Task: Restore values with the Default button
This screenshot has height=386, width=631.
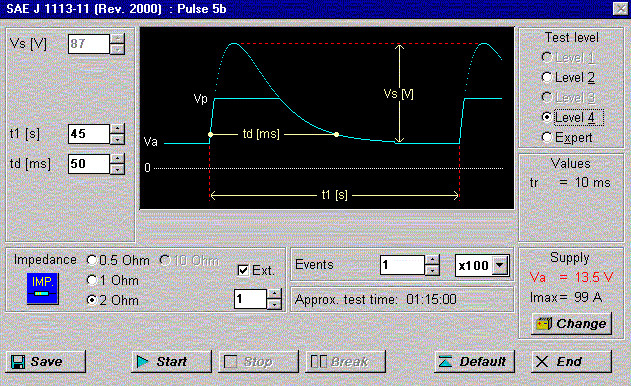Action: 474,361
